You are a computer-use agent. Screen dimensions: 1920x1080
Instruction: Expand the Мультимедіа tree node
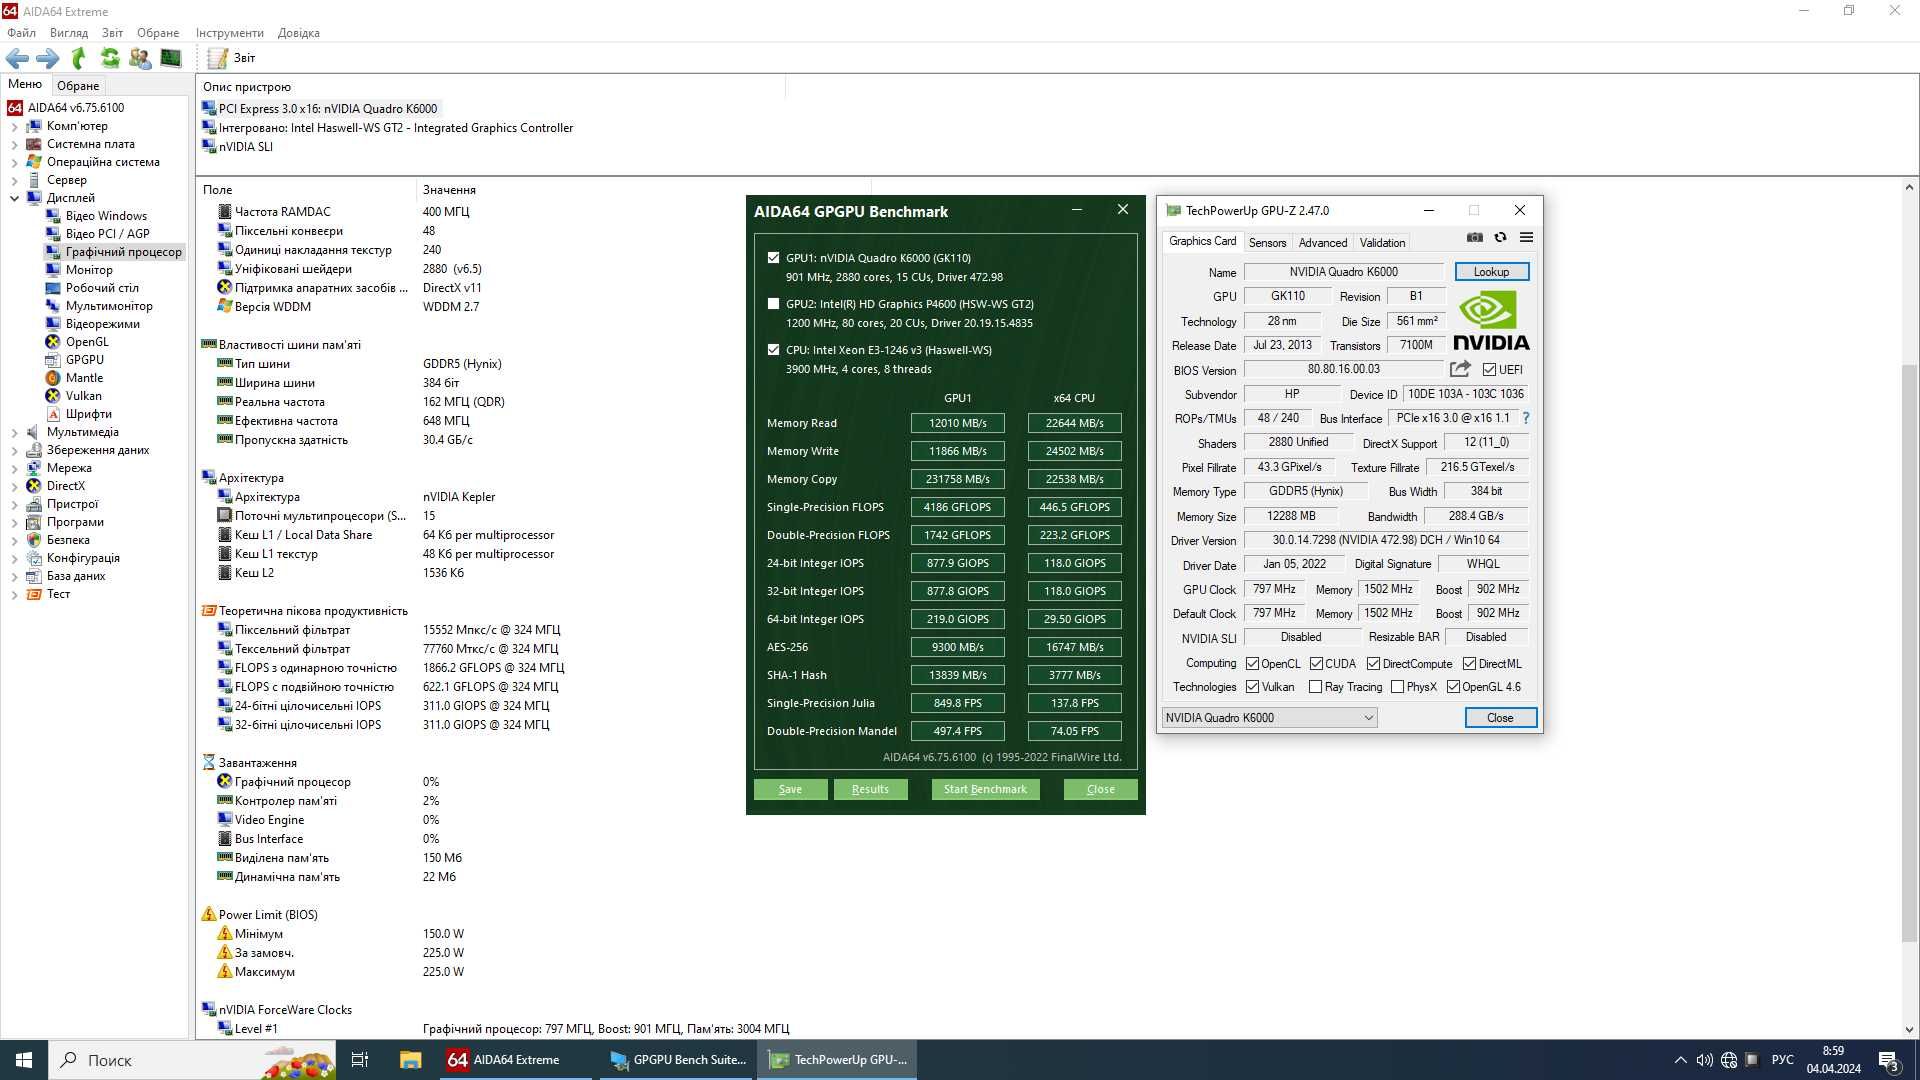click(14, 433)
